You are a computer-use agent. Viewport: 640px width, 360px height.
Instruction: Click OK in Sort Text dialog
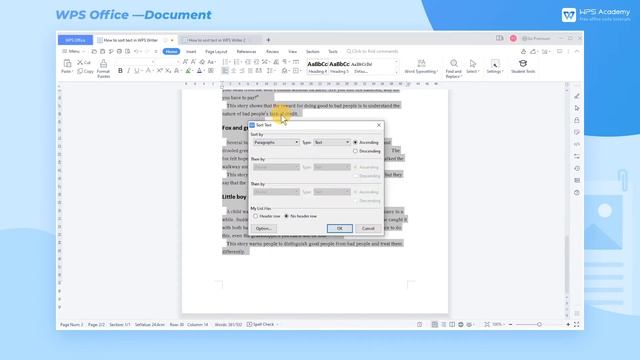coord(340,229)
